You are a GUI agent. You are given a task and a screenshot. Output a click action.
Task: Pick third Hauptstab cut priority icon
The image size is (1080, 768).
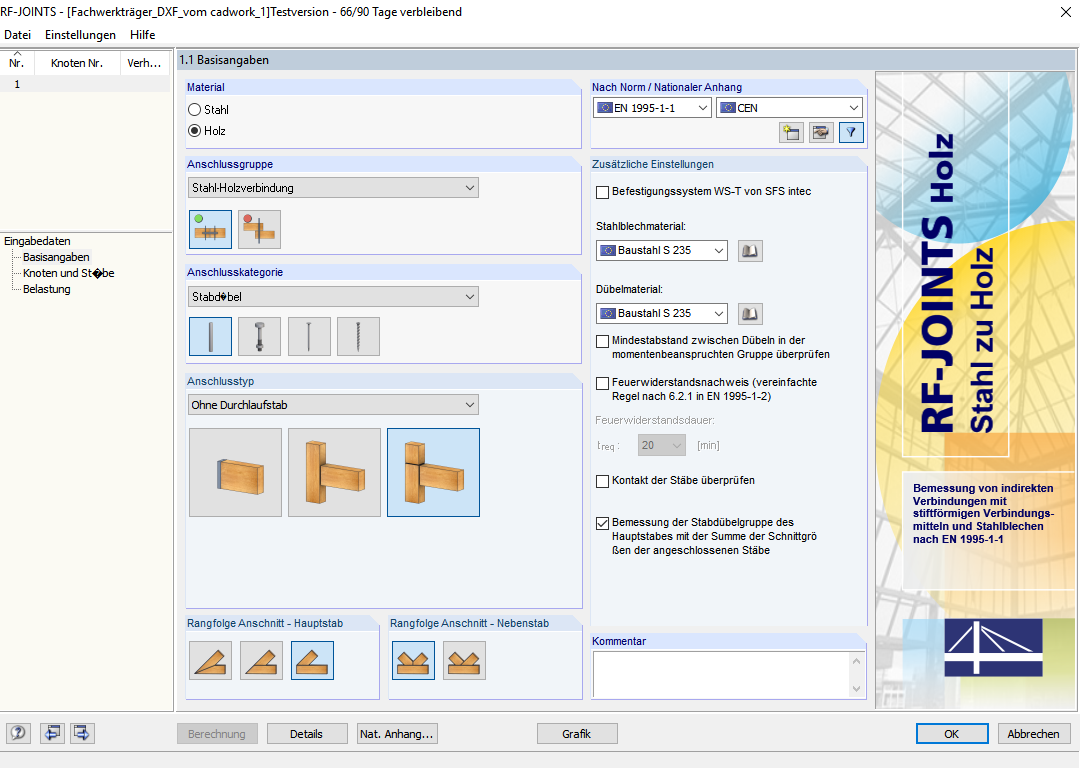point(312,661)
